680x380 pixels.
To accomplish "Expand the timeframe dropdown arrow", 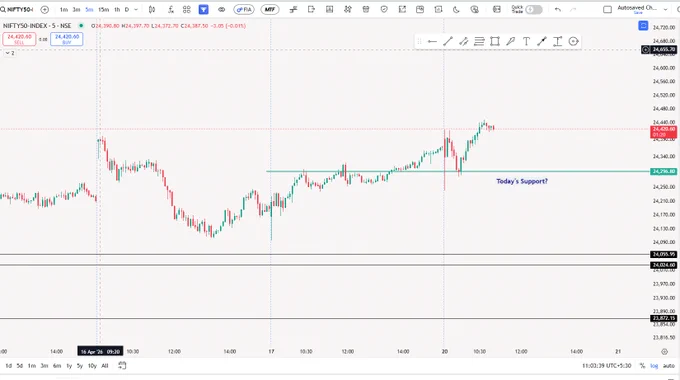I will click(136, 10).
